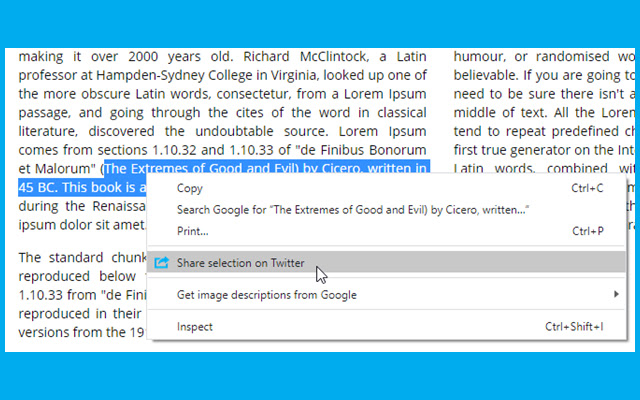Select Share selection on Twitter entry
Screen dimensions: 640x400
click(x=386, y=262)
